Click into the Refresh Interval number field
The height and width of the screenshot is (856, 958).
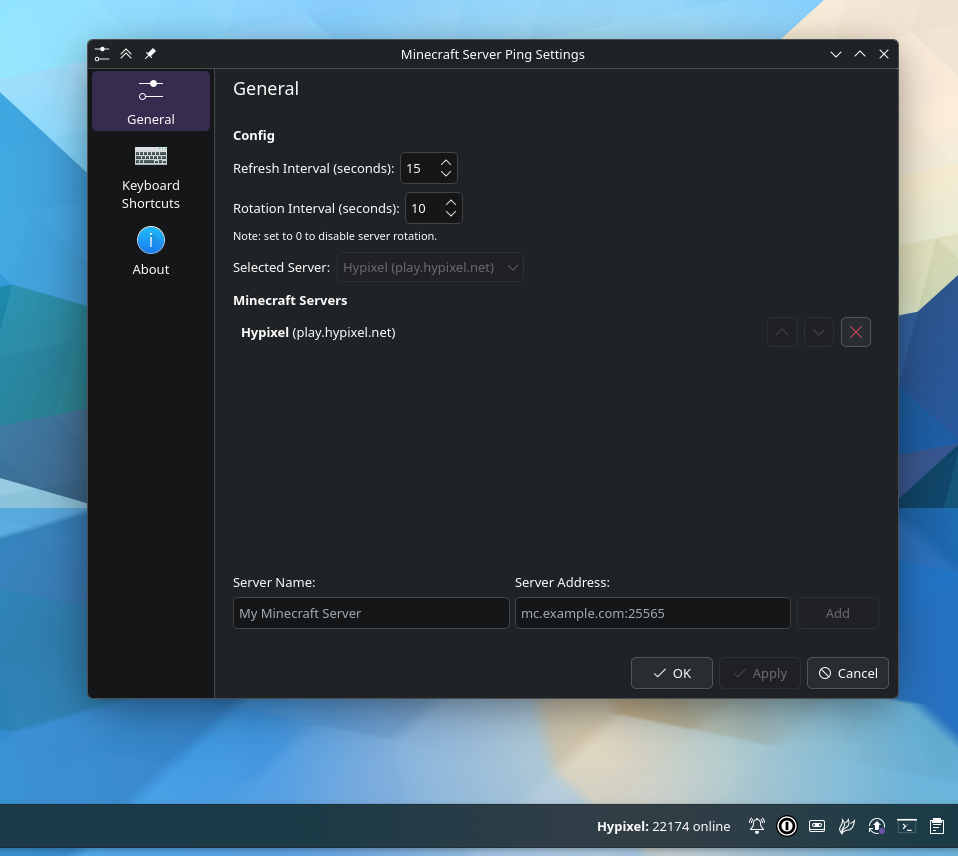coord(420,168)
